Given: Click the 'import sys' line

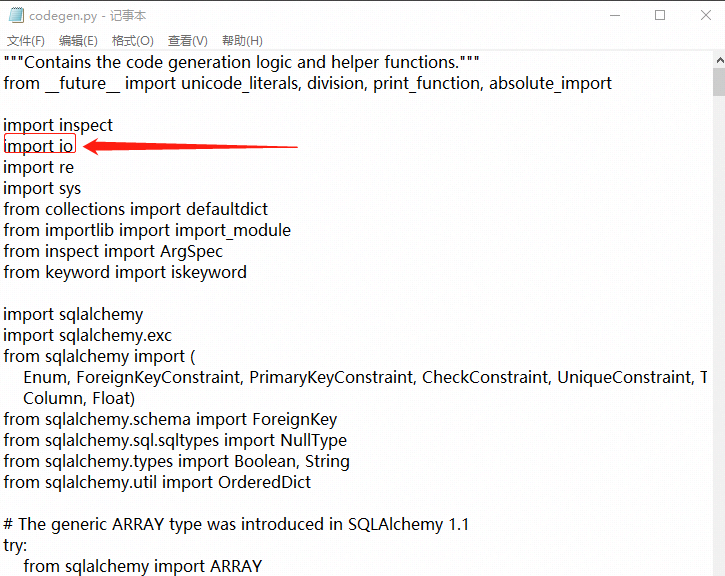Looking at the screenshot, I should [x=42, y=188].
